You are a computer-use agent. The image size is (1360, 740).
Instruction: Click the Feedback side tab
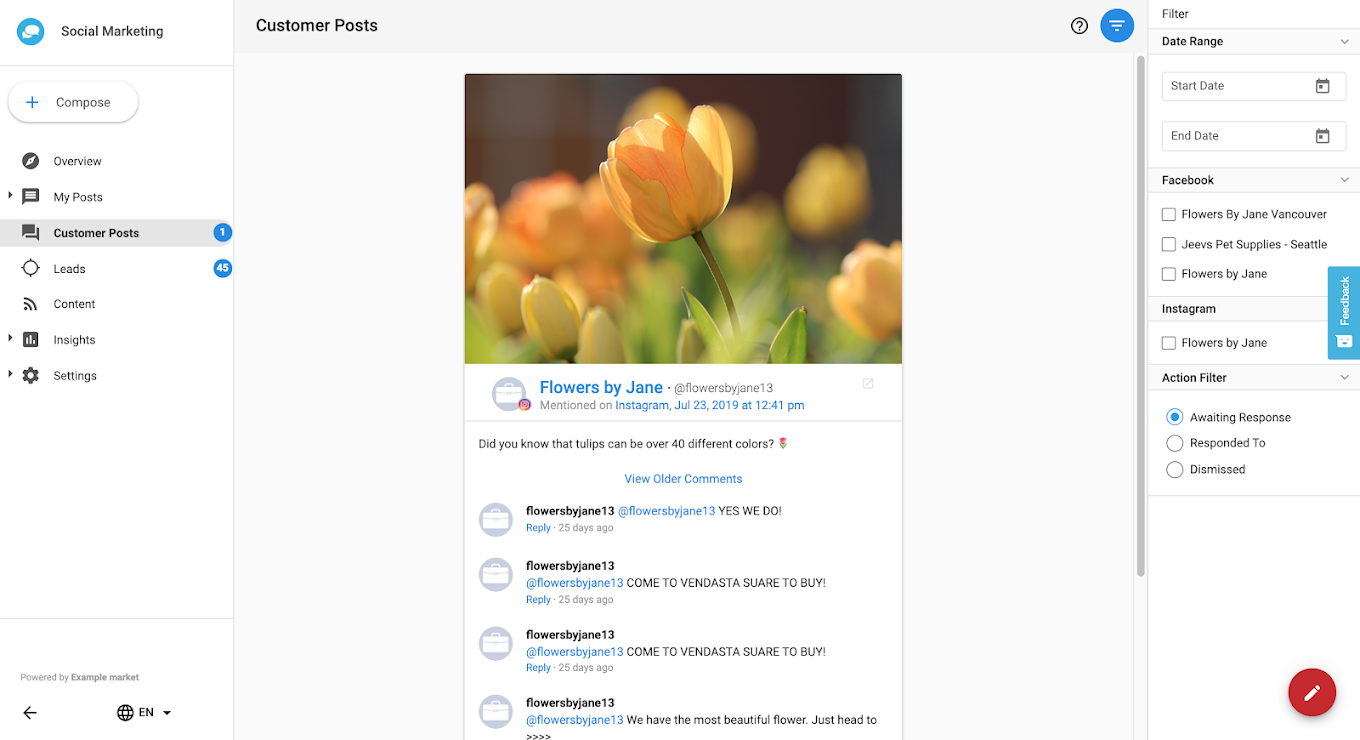(1343, 312)
